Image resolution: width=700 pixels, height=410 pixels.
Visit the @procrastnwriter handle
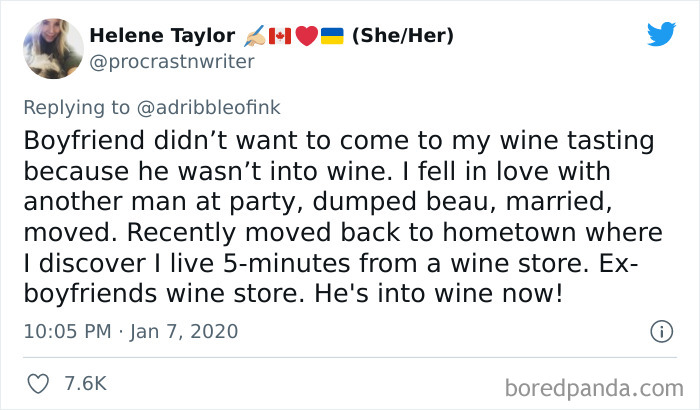point(172,62)
